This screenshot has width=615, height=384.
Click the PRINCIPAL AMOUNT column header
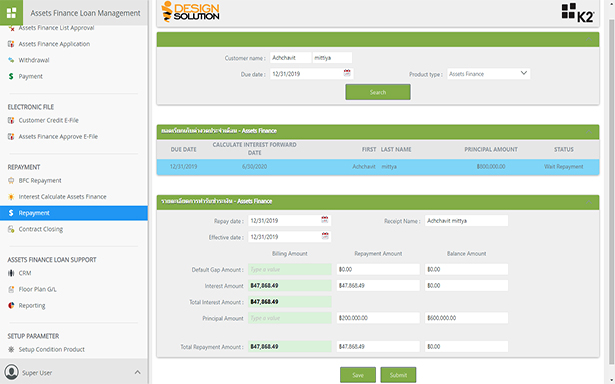point(491,149)
